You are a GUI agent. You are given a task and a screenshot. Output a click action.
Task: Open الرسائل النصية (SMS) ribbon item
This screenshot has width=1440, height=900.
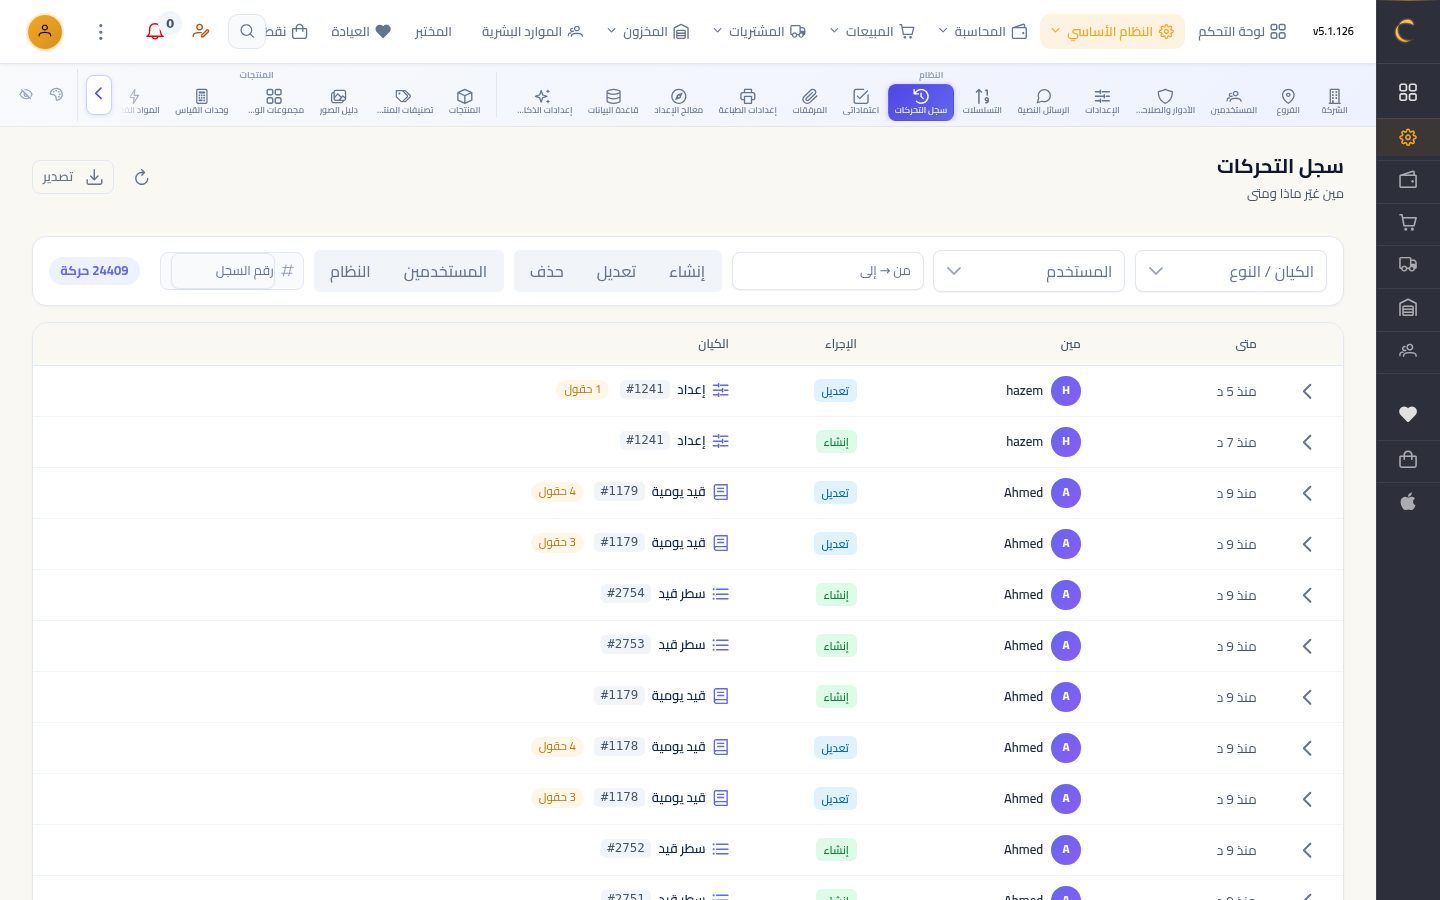(1043, 101)
